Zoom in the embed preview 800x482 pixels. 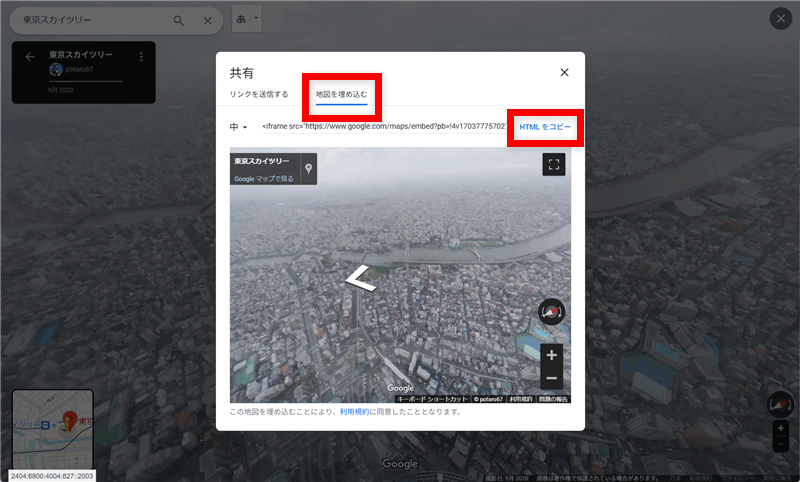pyautogui.click(x=552, y=355)
